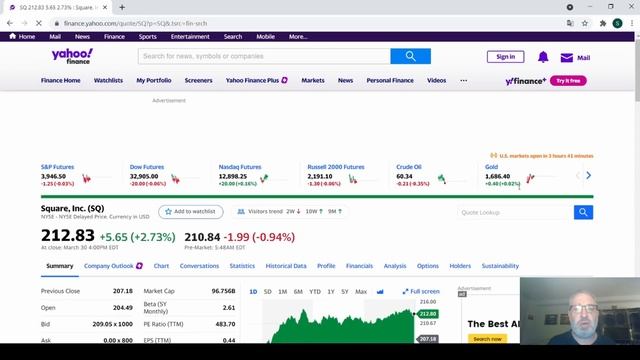Select the YTD chart range
640x360 pixels.
click(x=315, y=291)
